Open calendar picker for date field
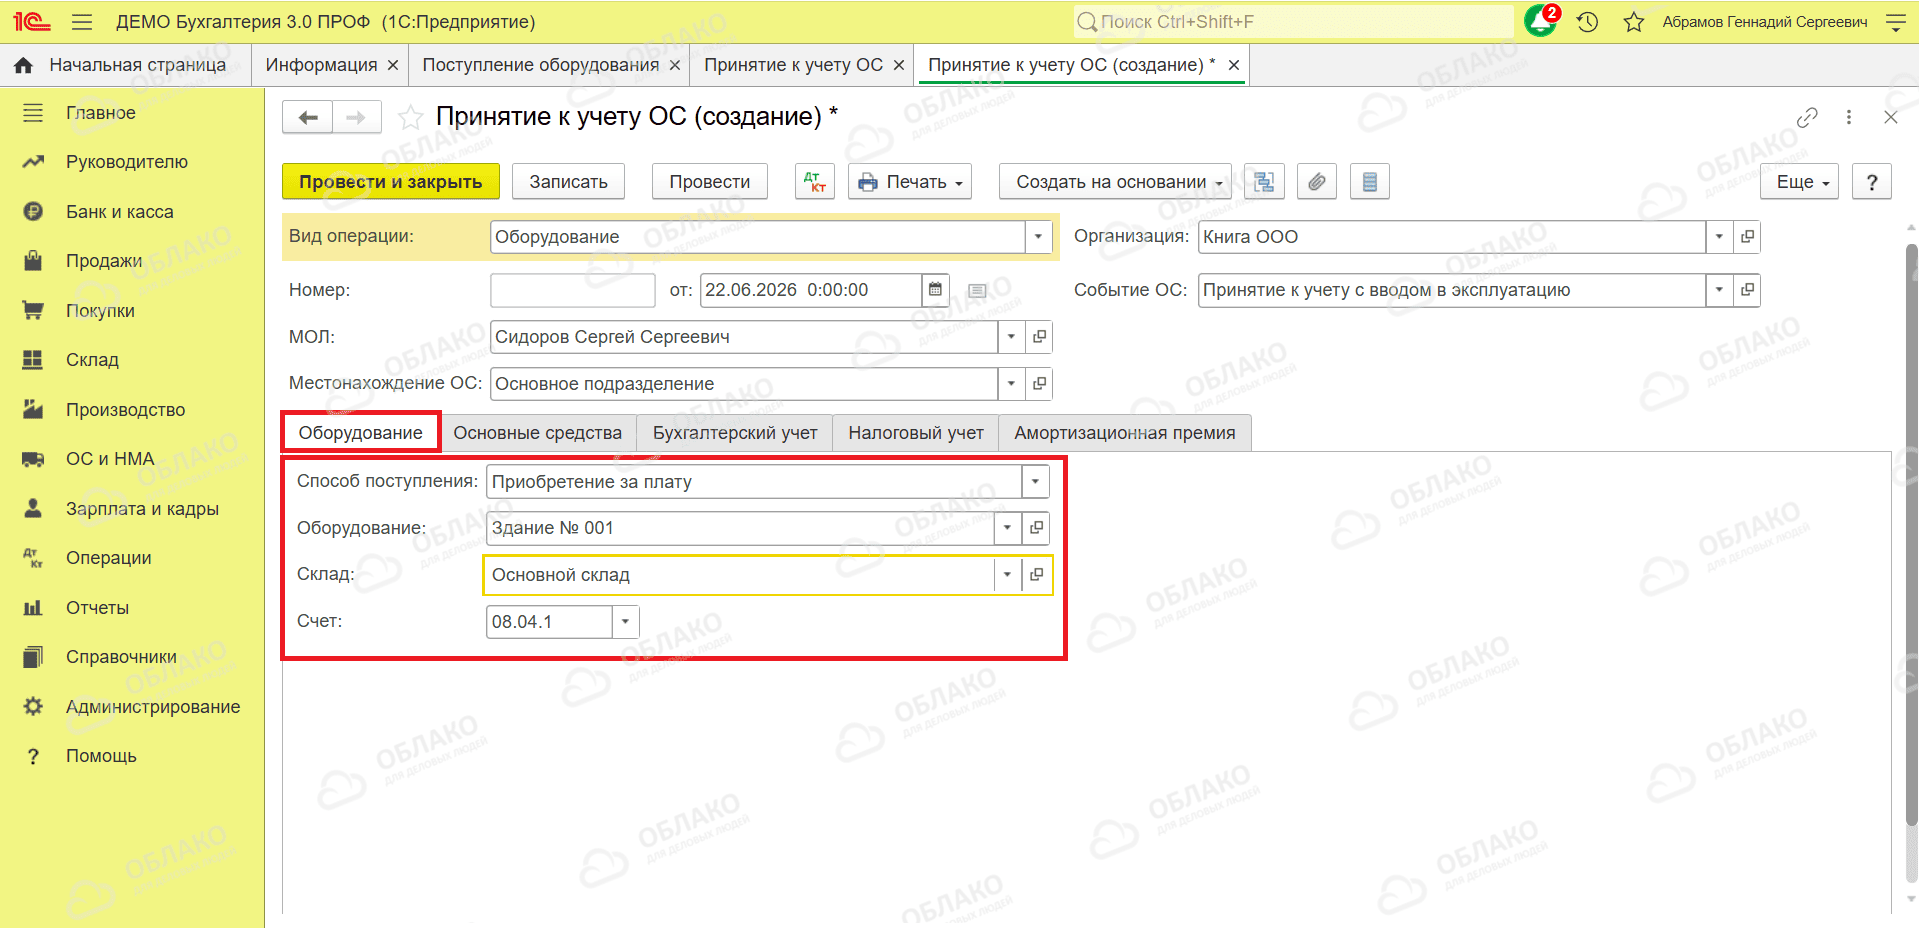 click(935, 290)
